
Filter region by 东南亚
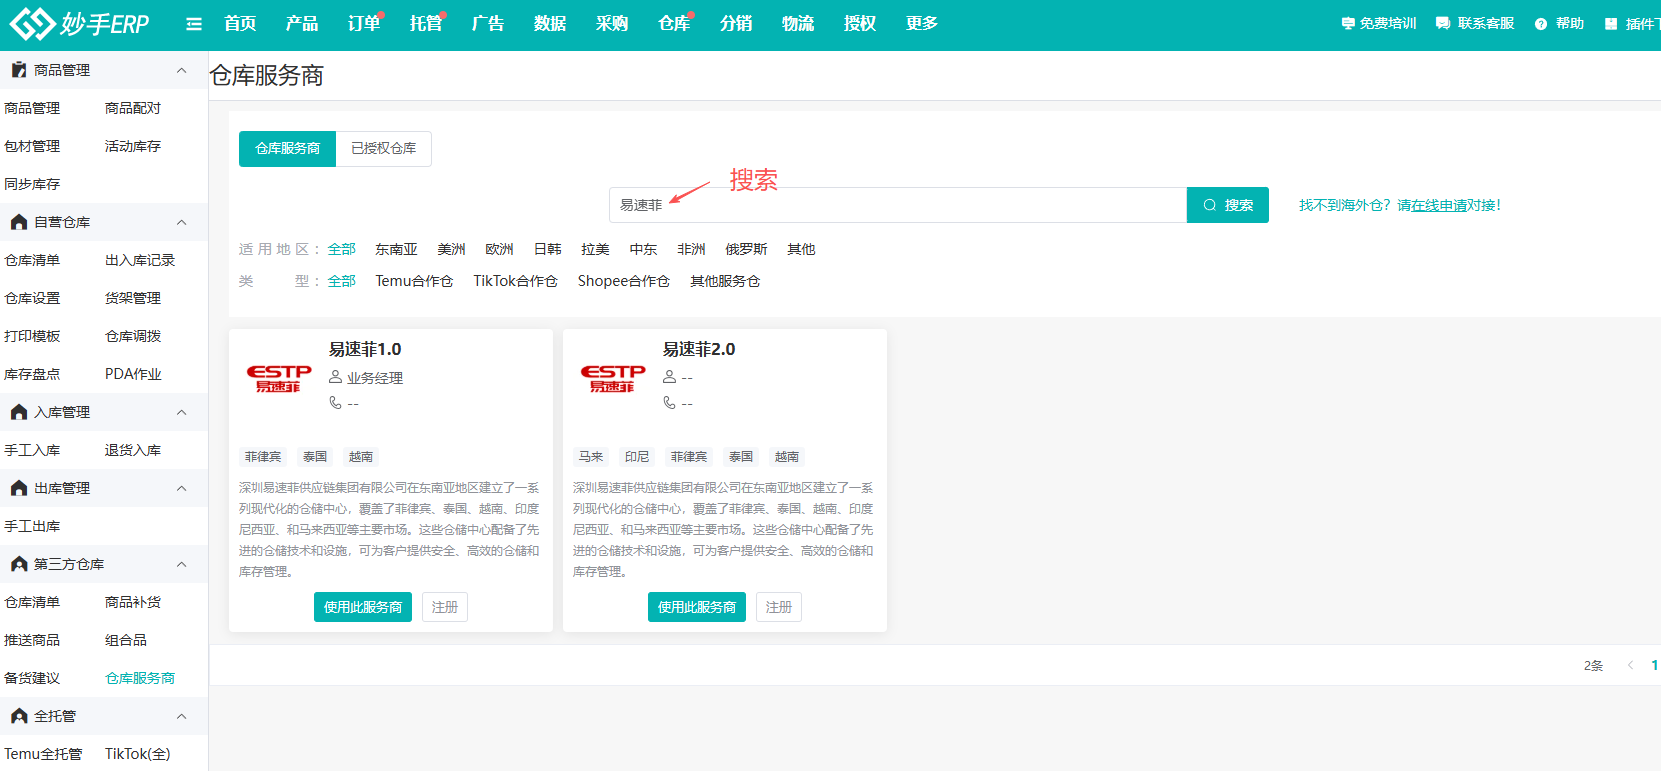(x=396, y=249)
